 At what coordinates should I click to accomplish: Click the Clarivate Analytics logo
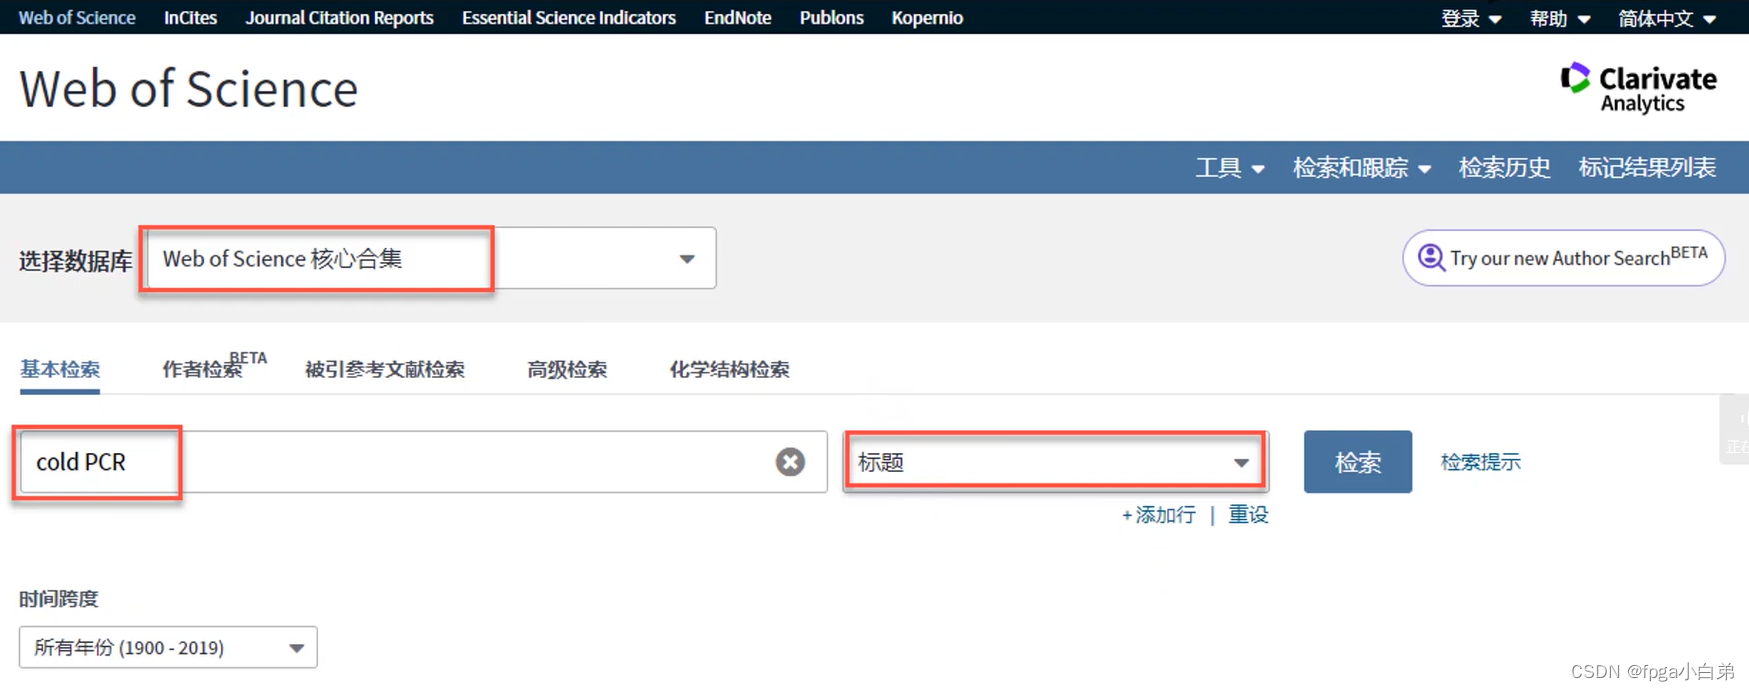[x=1638, y=88]
